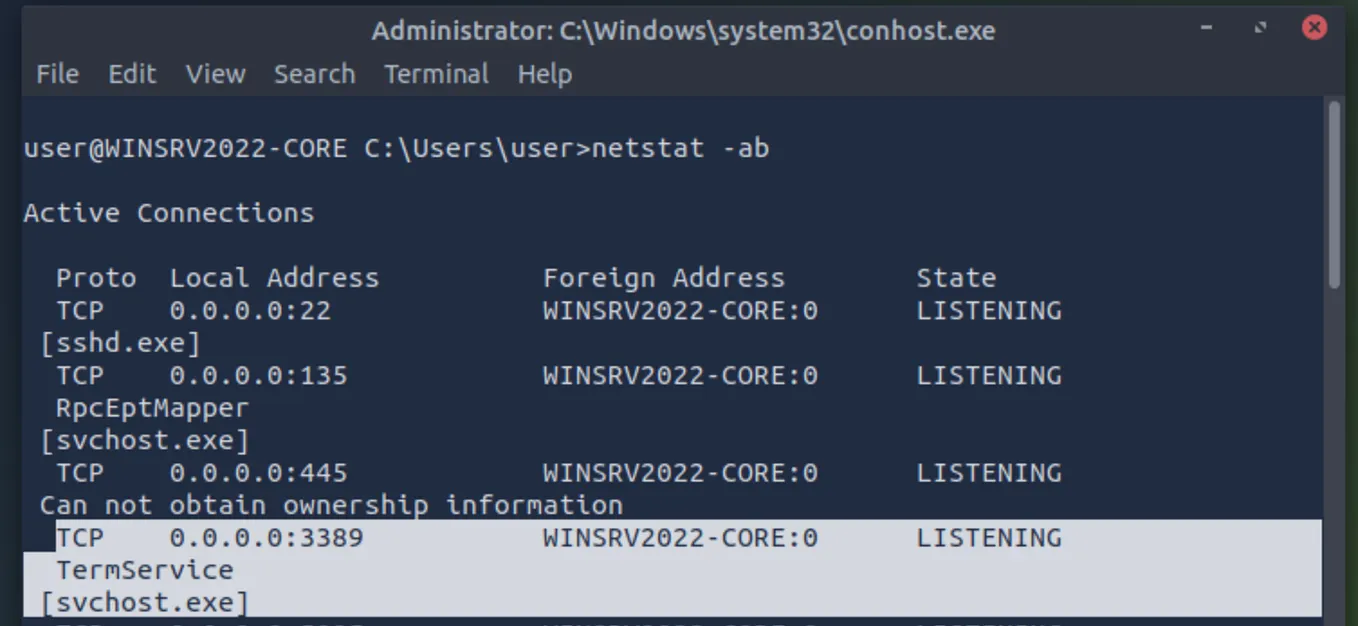This screenshot has height=626, width=1358.
Task: Click the restore window icon
Action: 1260,29
